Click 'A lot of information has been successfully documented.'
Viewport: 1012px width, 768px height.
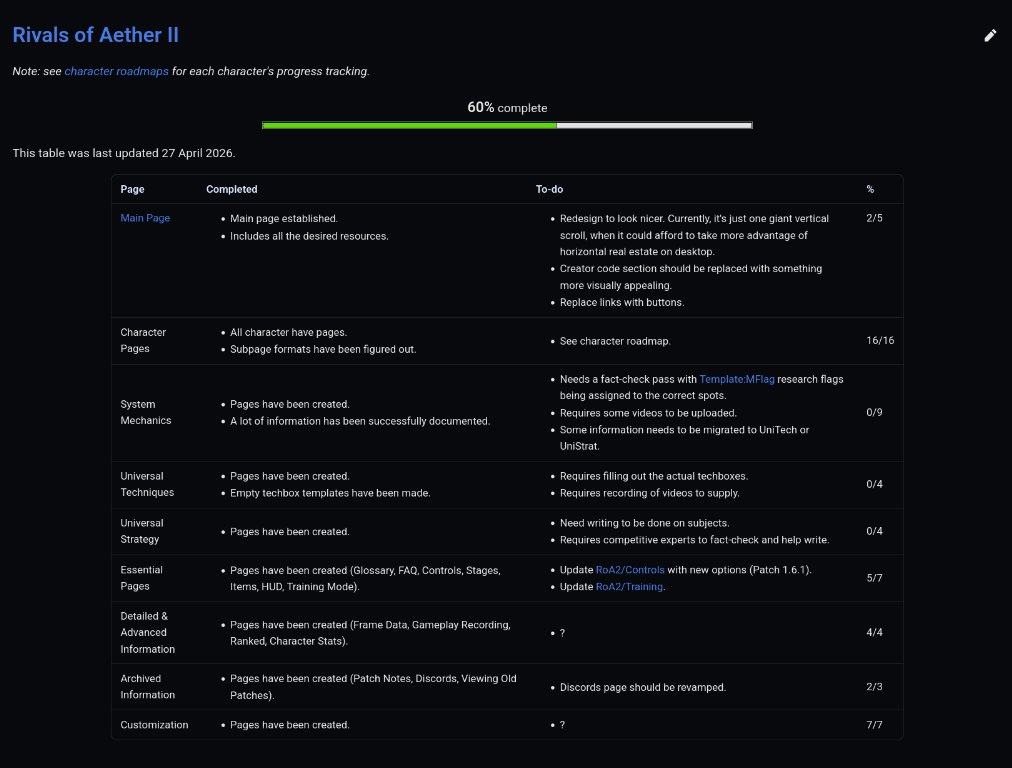360,421
